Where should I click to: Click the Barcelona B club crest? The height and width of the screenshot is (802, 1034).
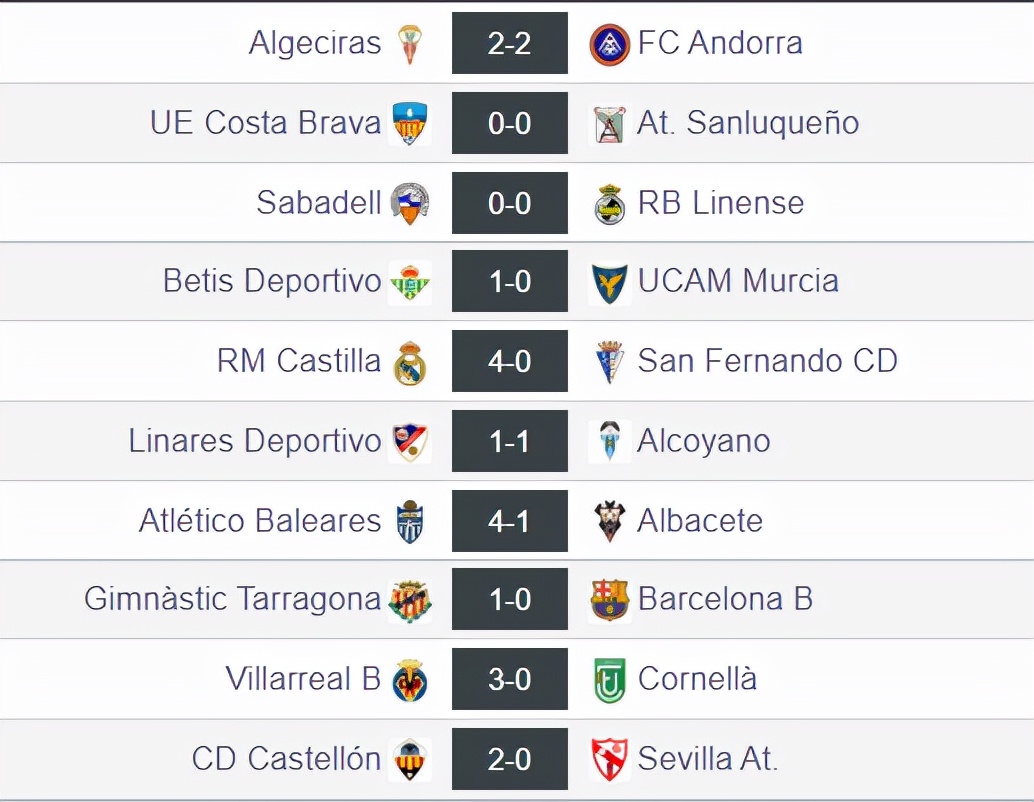click(609, 600)
